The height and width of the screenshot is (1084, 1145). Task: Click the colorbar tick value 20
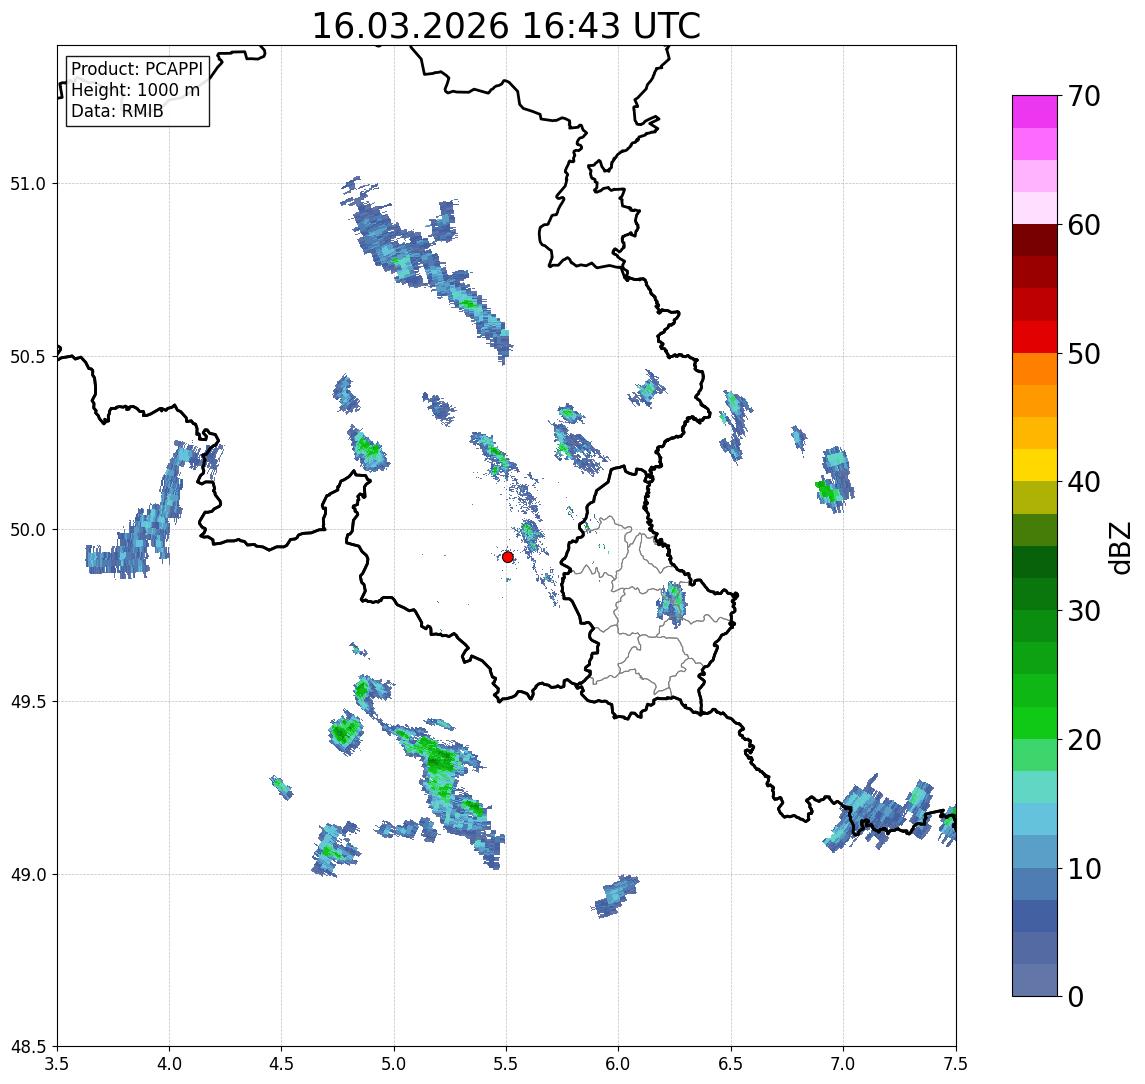[x=1084, y=740]
